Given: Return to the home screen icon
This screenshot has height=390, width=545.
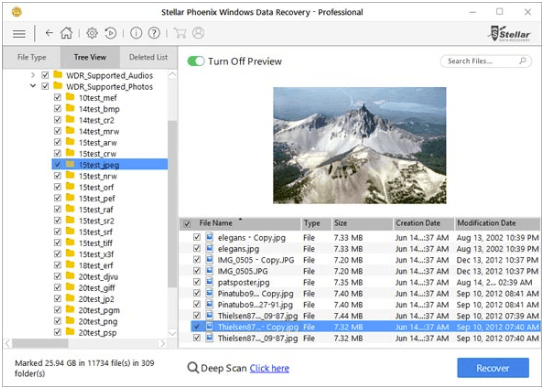Looking at the screenshot, I should coord(66,33).
